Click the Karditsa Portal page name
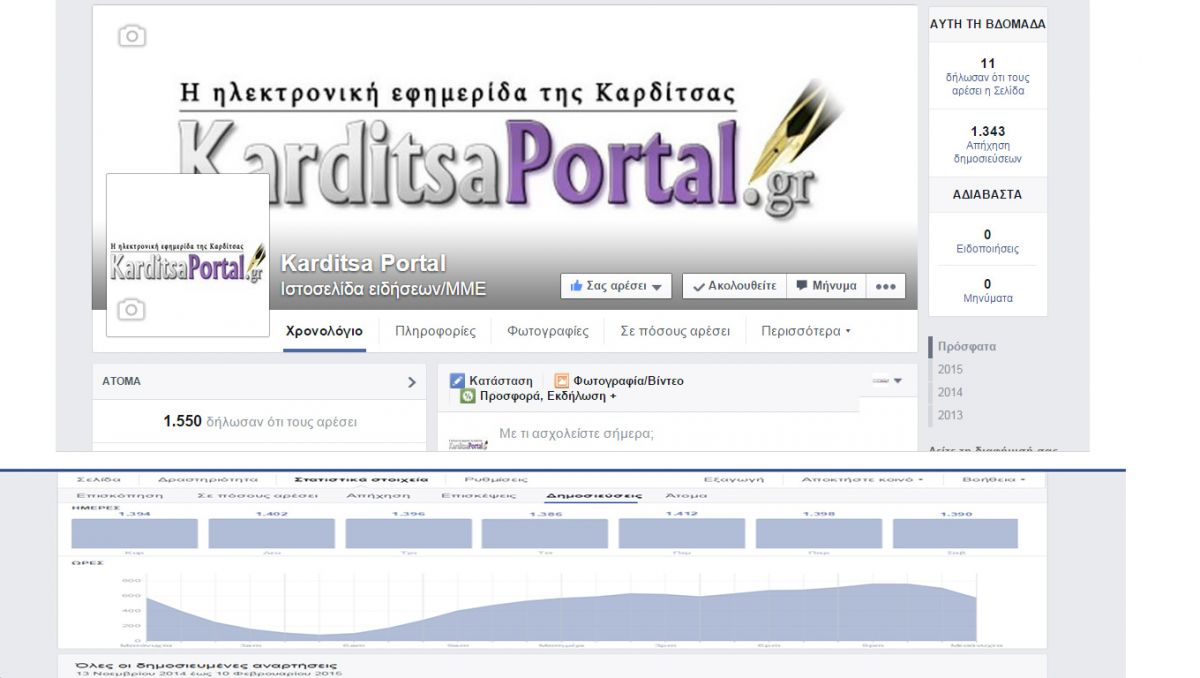The width and height of the screenshot is (1200, 678). click(363, 263)
